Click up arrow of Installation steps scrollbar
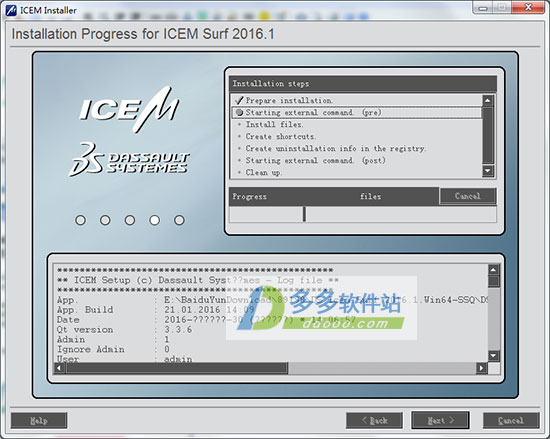This screenshot has width=550, height=439. [x=488, y=101]
